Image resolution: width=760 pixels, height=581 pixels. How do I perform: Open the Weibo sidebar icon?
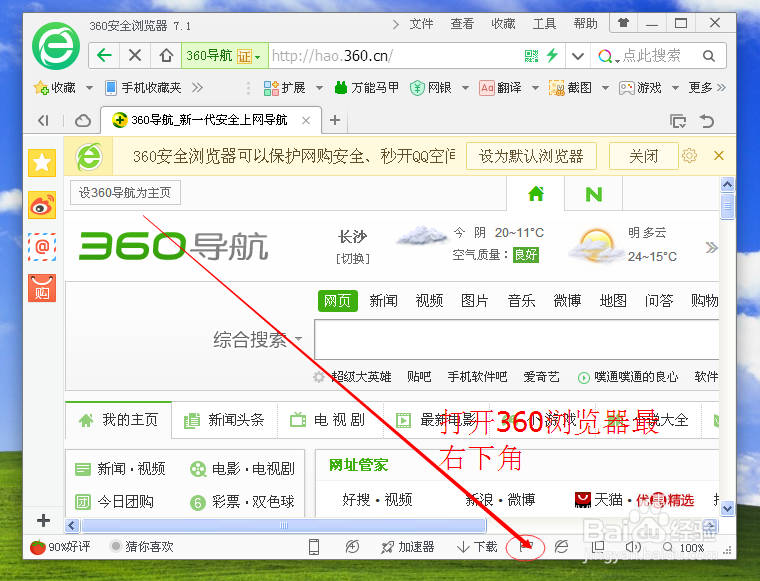pyautogui.click(x=42, y=205)
